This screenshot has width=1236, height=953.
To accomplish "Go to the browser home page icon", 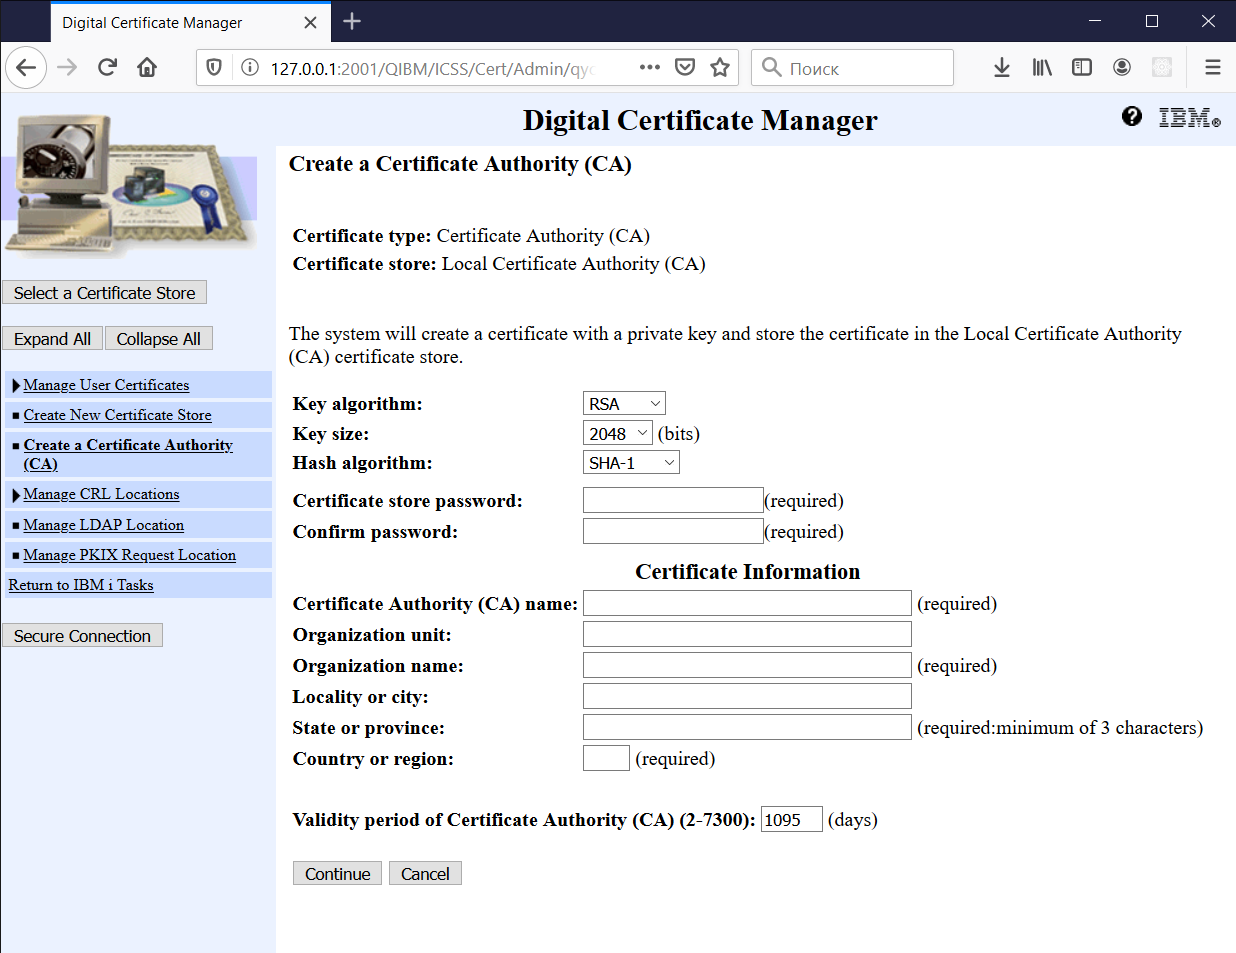I will pyautogui.click(x=147, y=67).
